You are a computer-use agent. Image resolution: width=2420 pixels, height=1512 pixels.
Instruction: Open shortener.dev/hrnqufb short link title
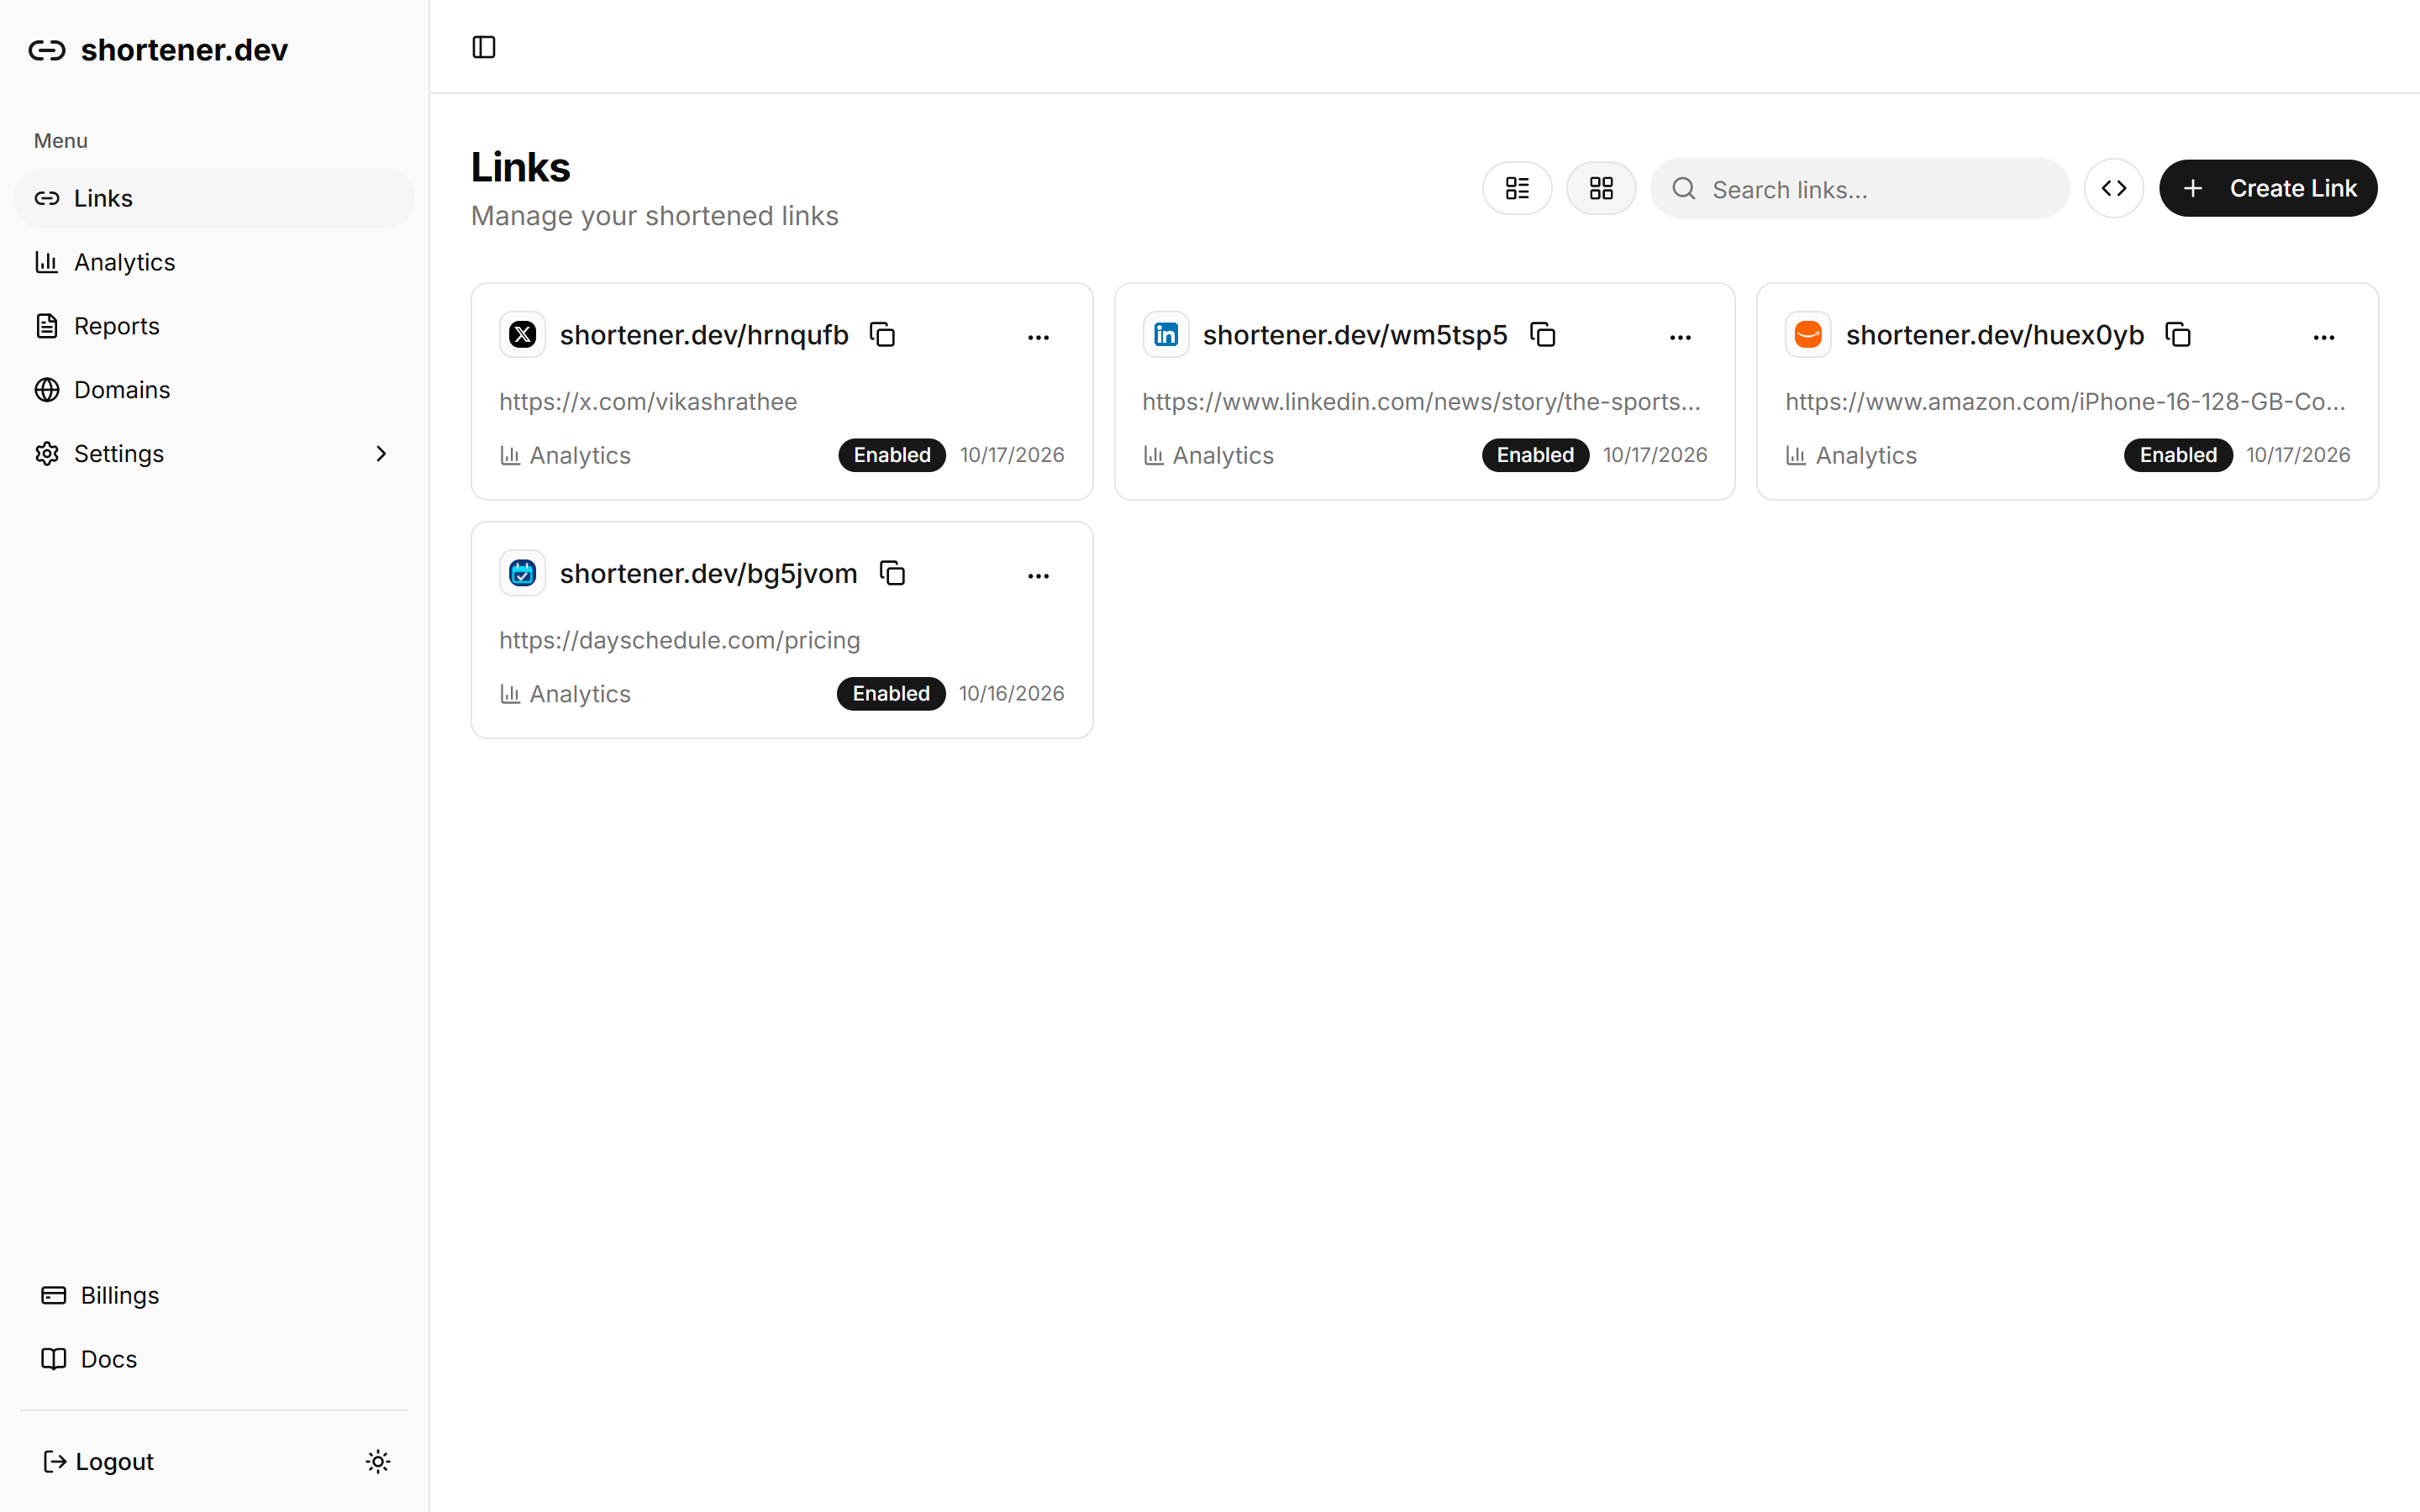click(x=704, y=334)
